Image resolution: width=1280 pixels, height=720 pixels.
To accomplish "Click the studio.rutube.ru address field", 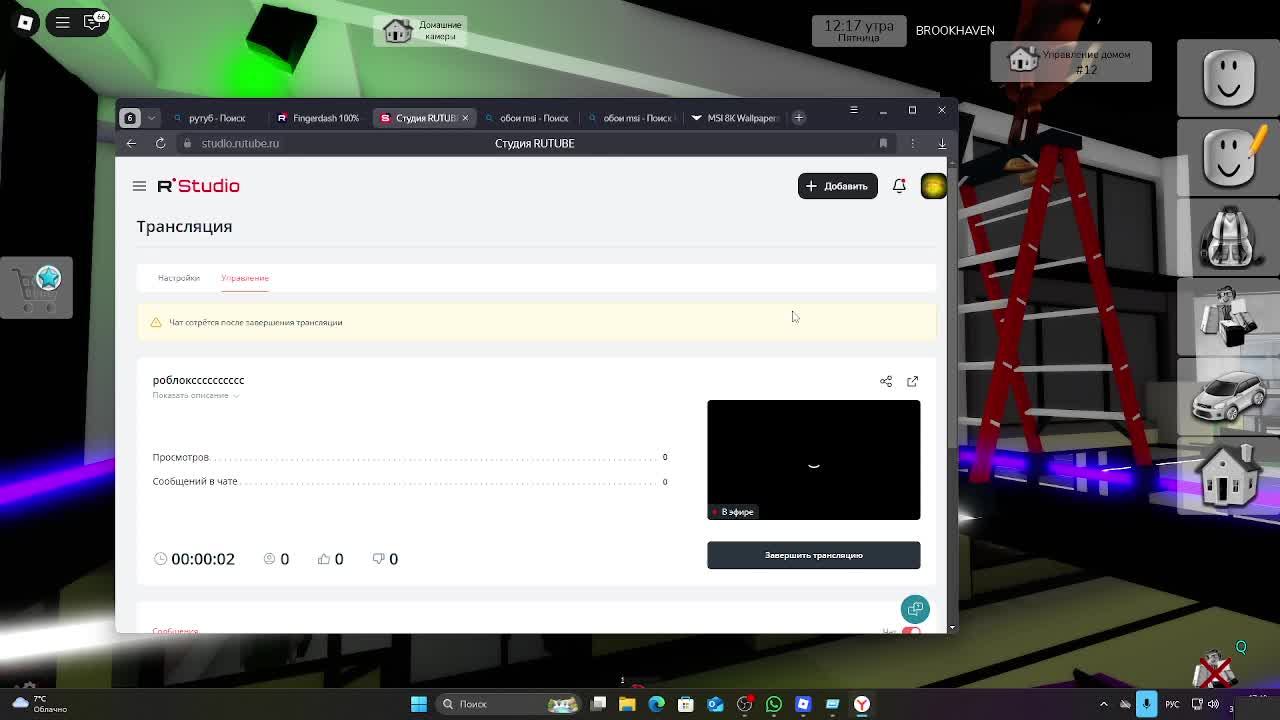I will coord(240,143).
